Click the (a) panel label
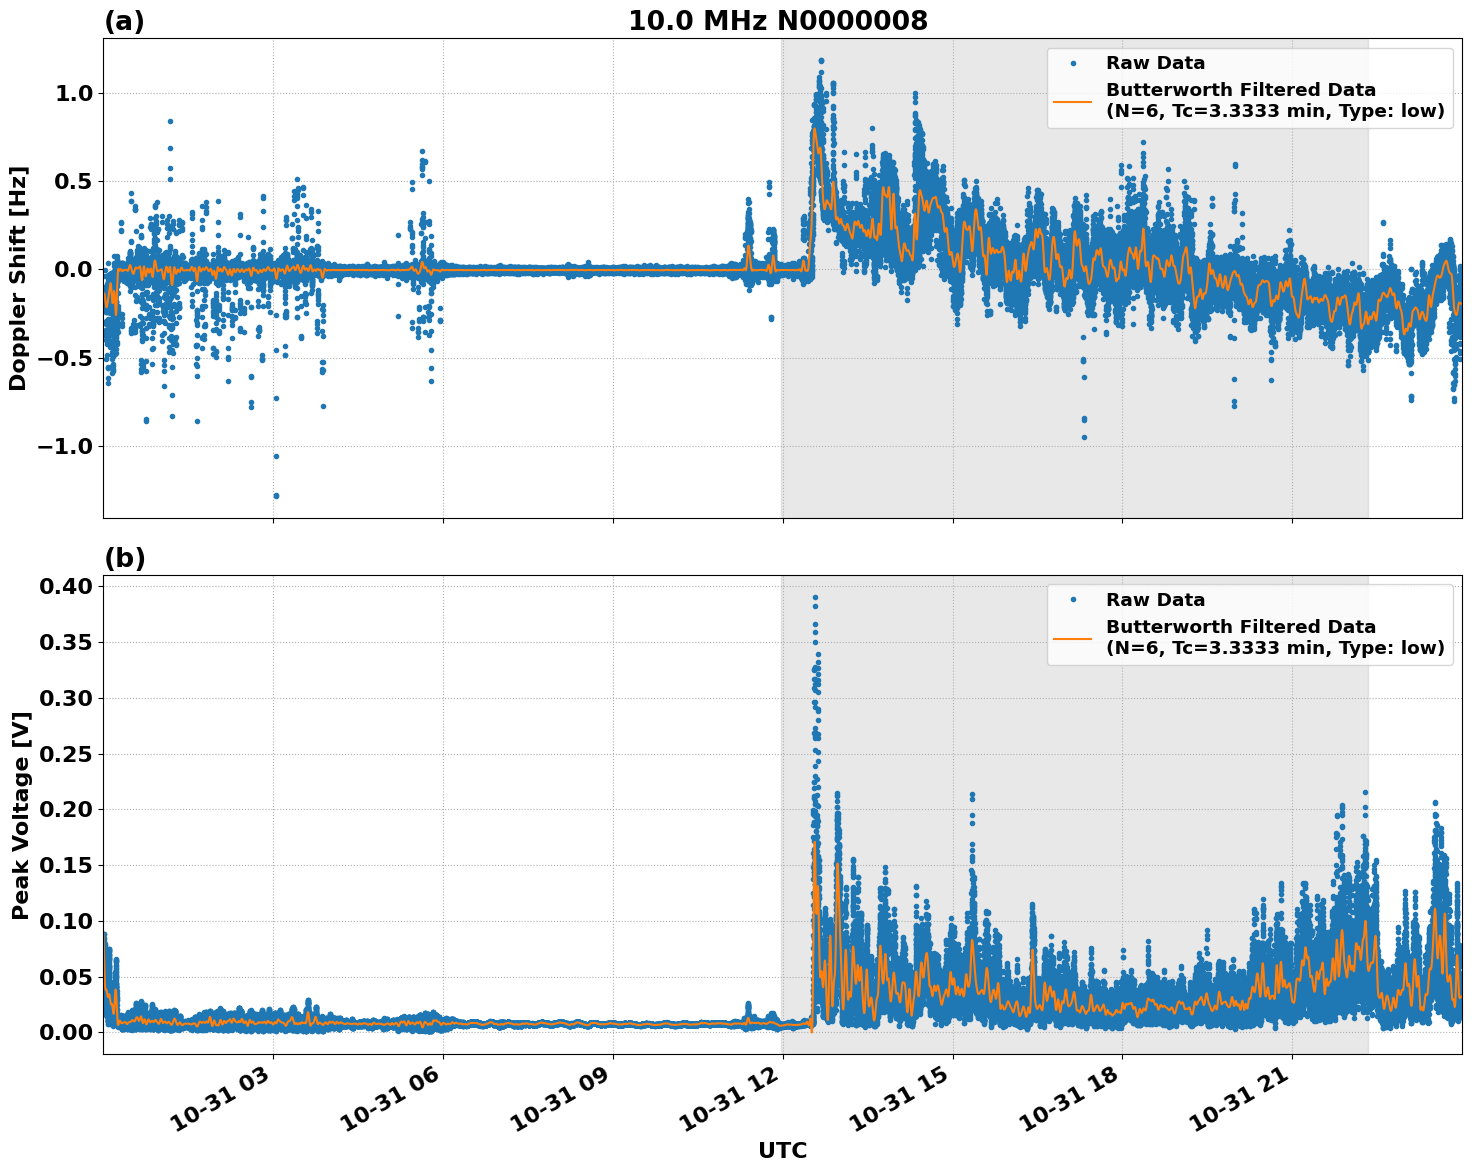This screenshot has height=1172, width=1472. (x=124, y=21)
